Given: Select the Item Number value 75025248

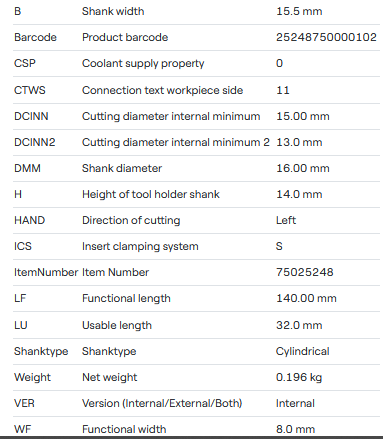Looking at the screenshot, I should (x=304, y=272).
